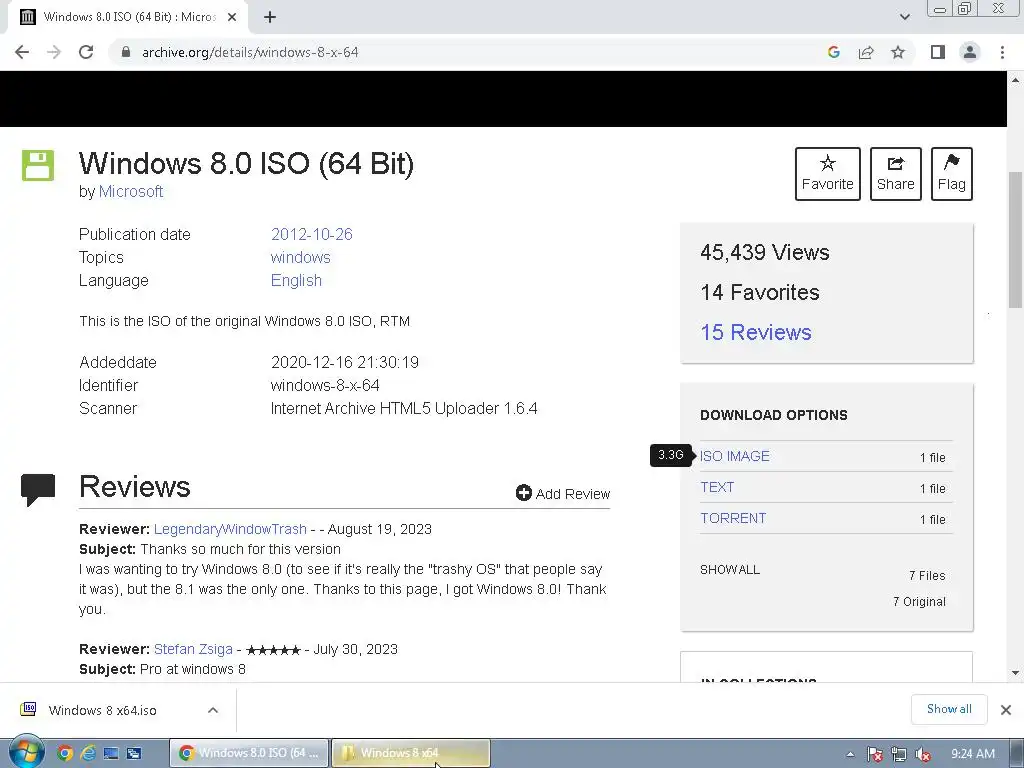Open a new browser tab
Viewport: 1024px width, 768px height.
pos(270,17)
